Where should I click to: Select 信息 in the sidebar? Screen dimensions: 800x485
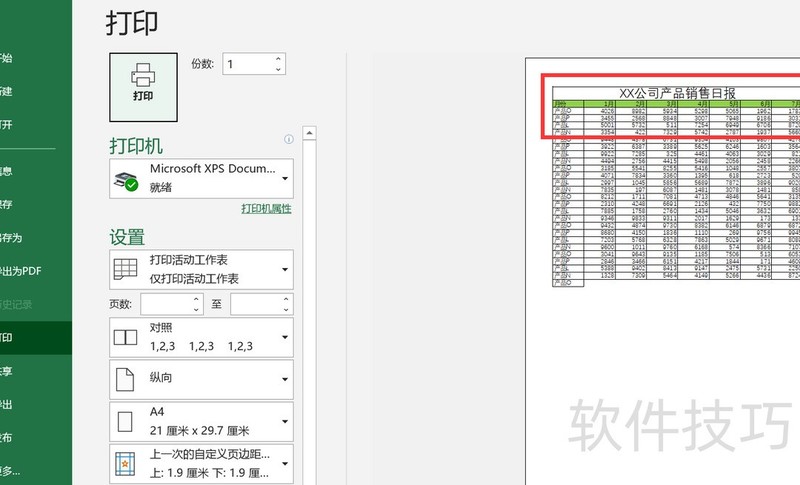(36, 171)
